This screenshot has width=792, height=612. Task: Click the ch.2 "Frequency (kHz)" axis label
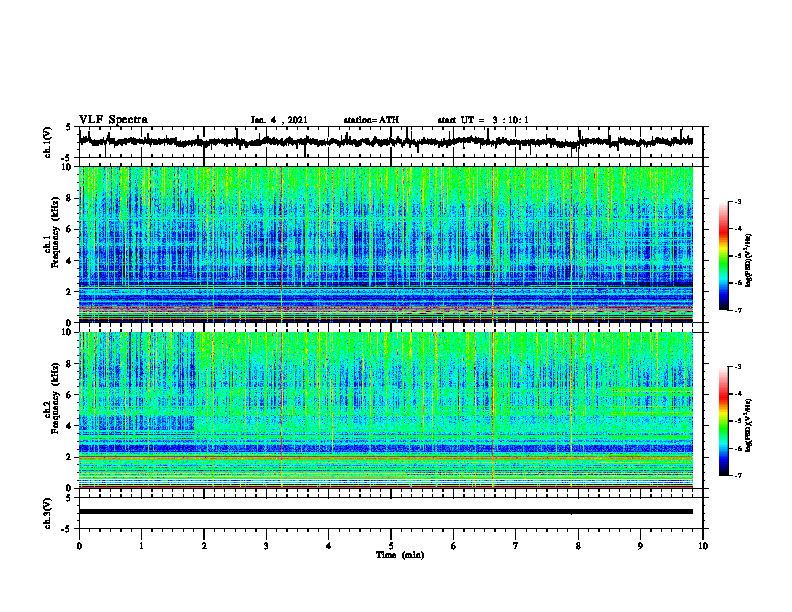(55, 398)
